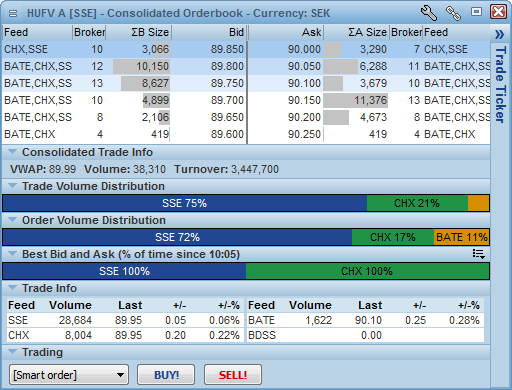
Task: Select bid price 89.800
Action: pyautogui.click(x=227, y=66)
